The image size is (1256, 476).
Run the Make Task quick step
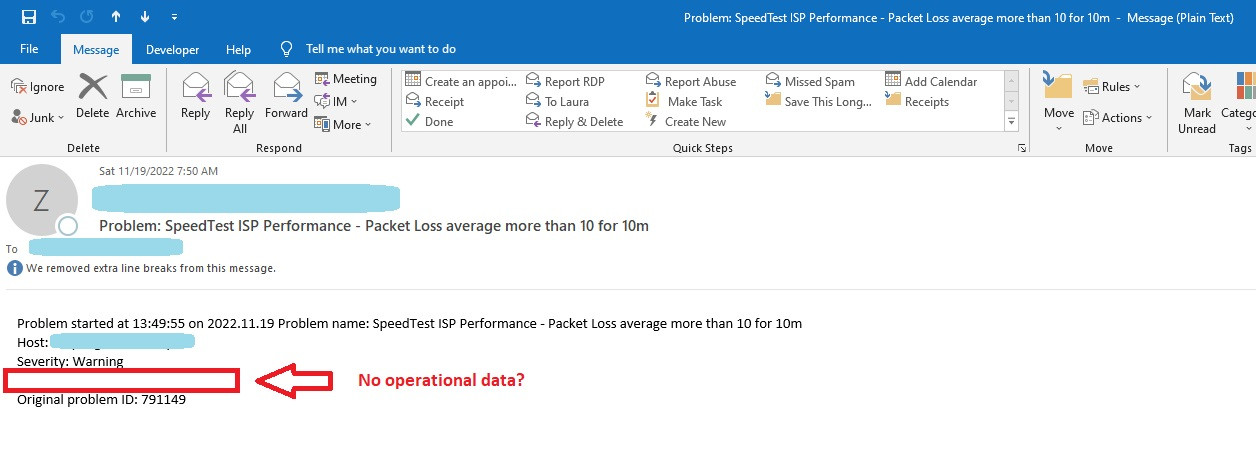point(684,101)
